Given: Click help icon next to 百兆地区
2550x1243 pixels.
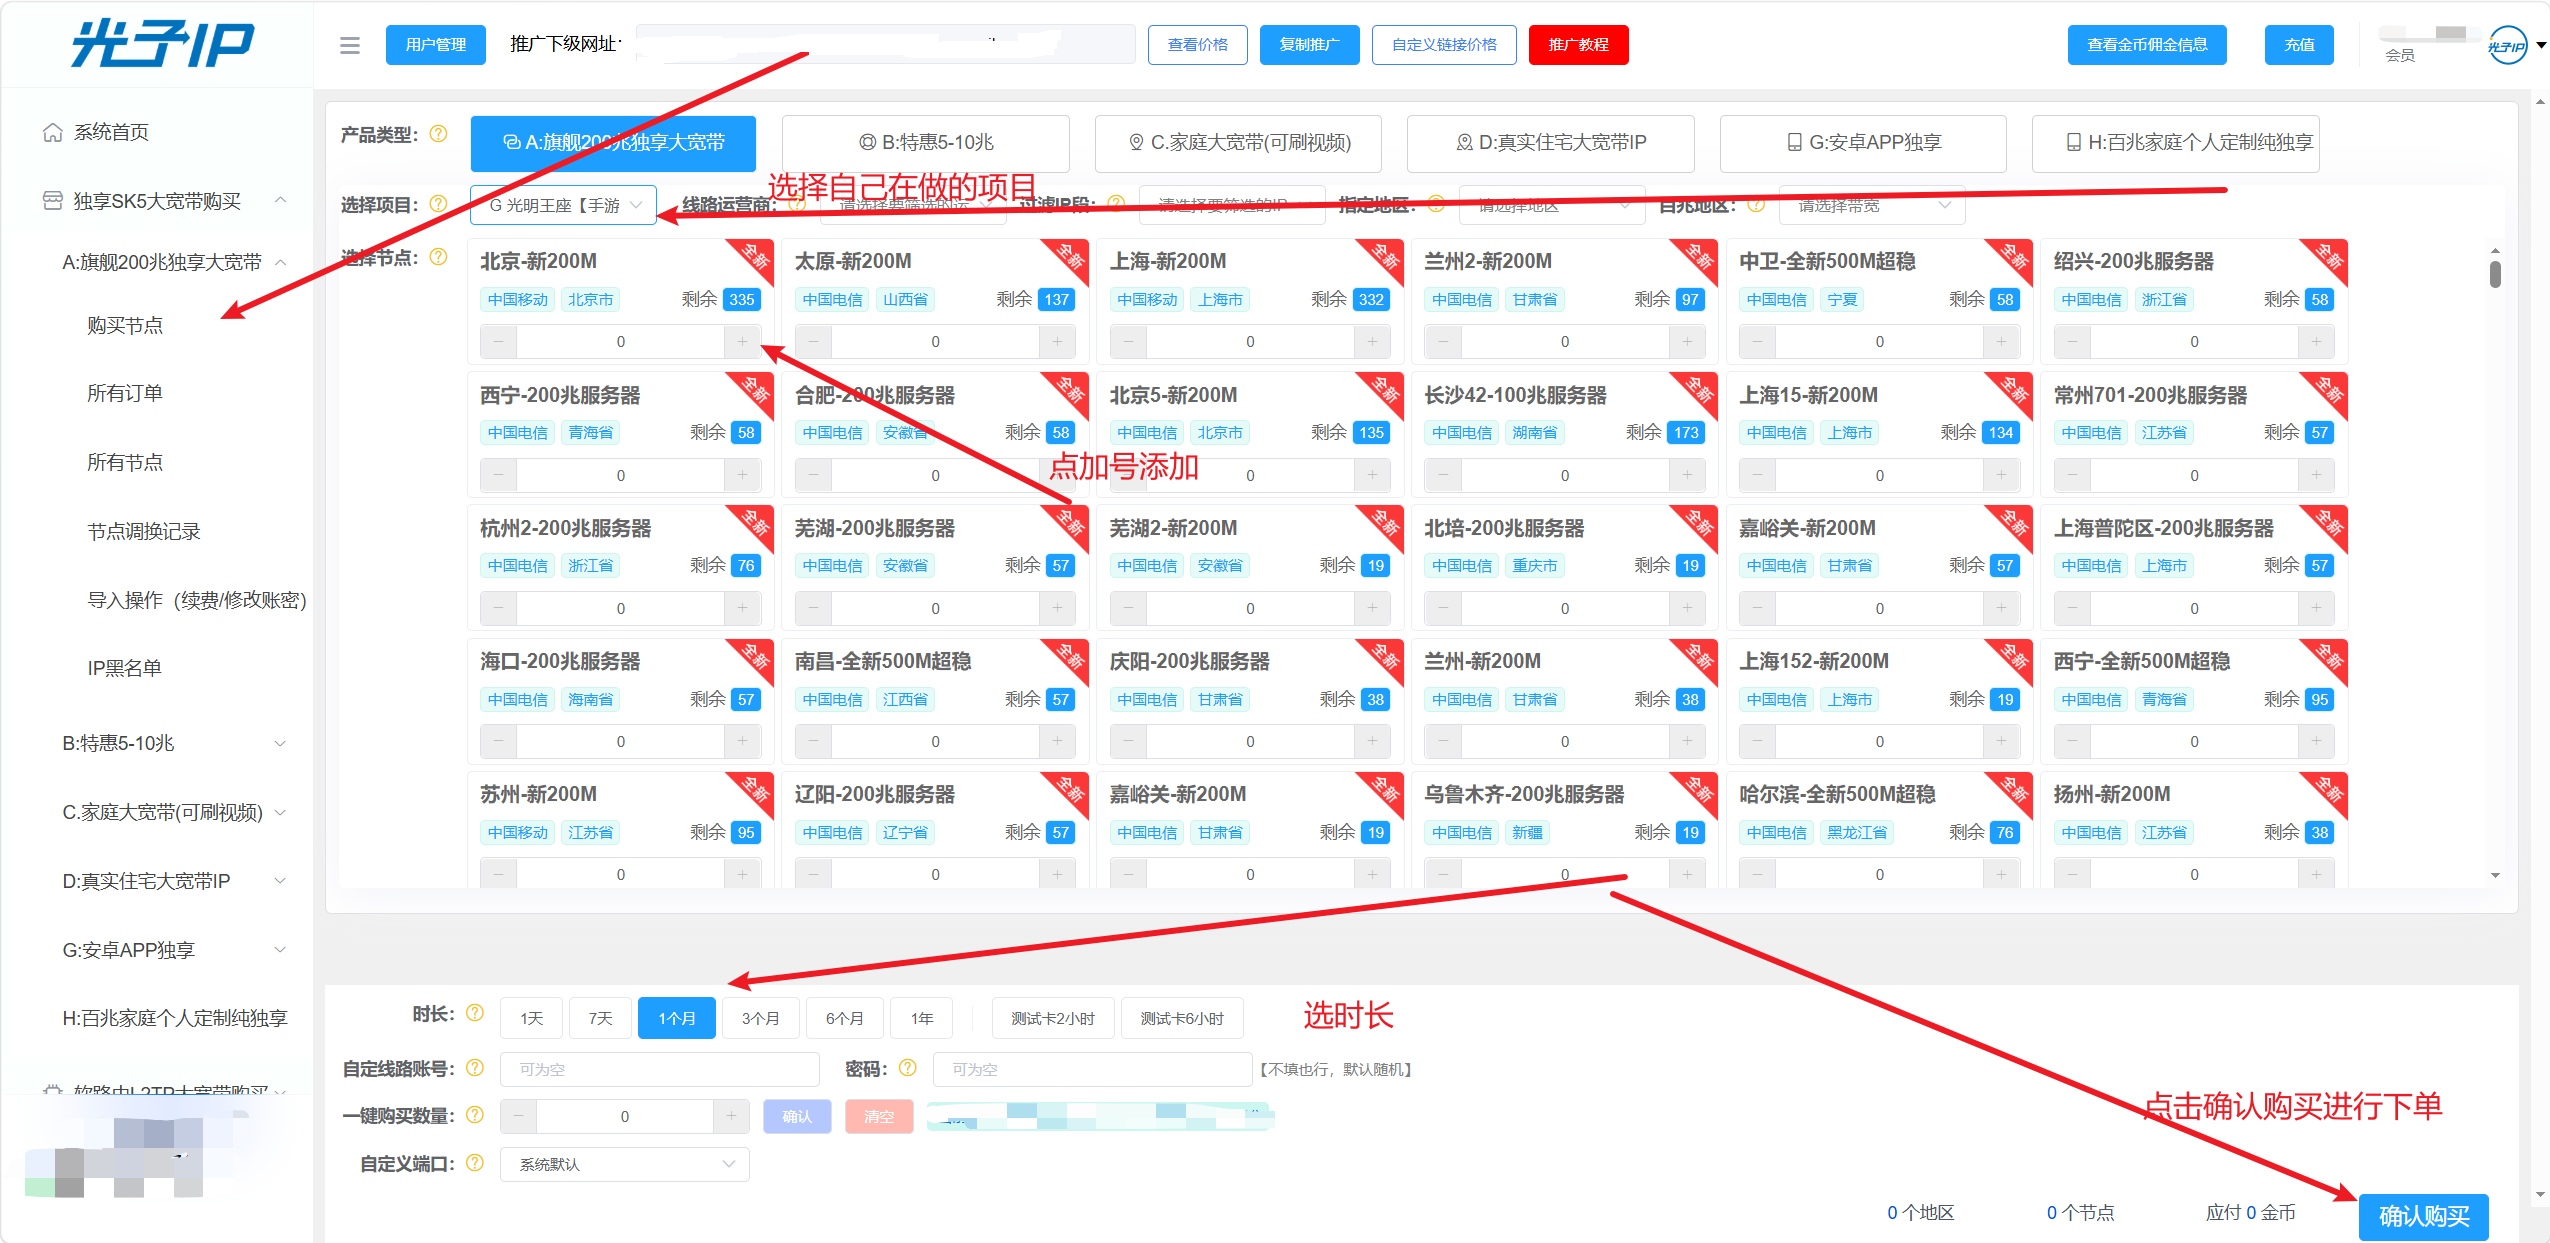Looking at the screenshot, I should coord(1756,204).
